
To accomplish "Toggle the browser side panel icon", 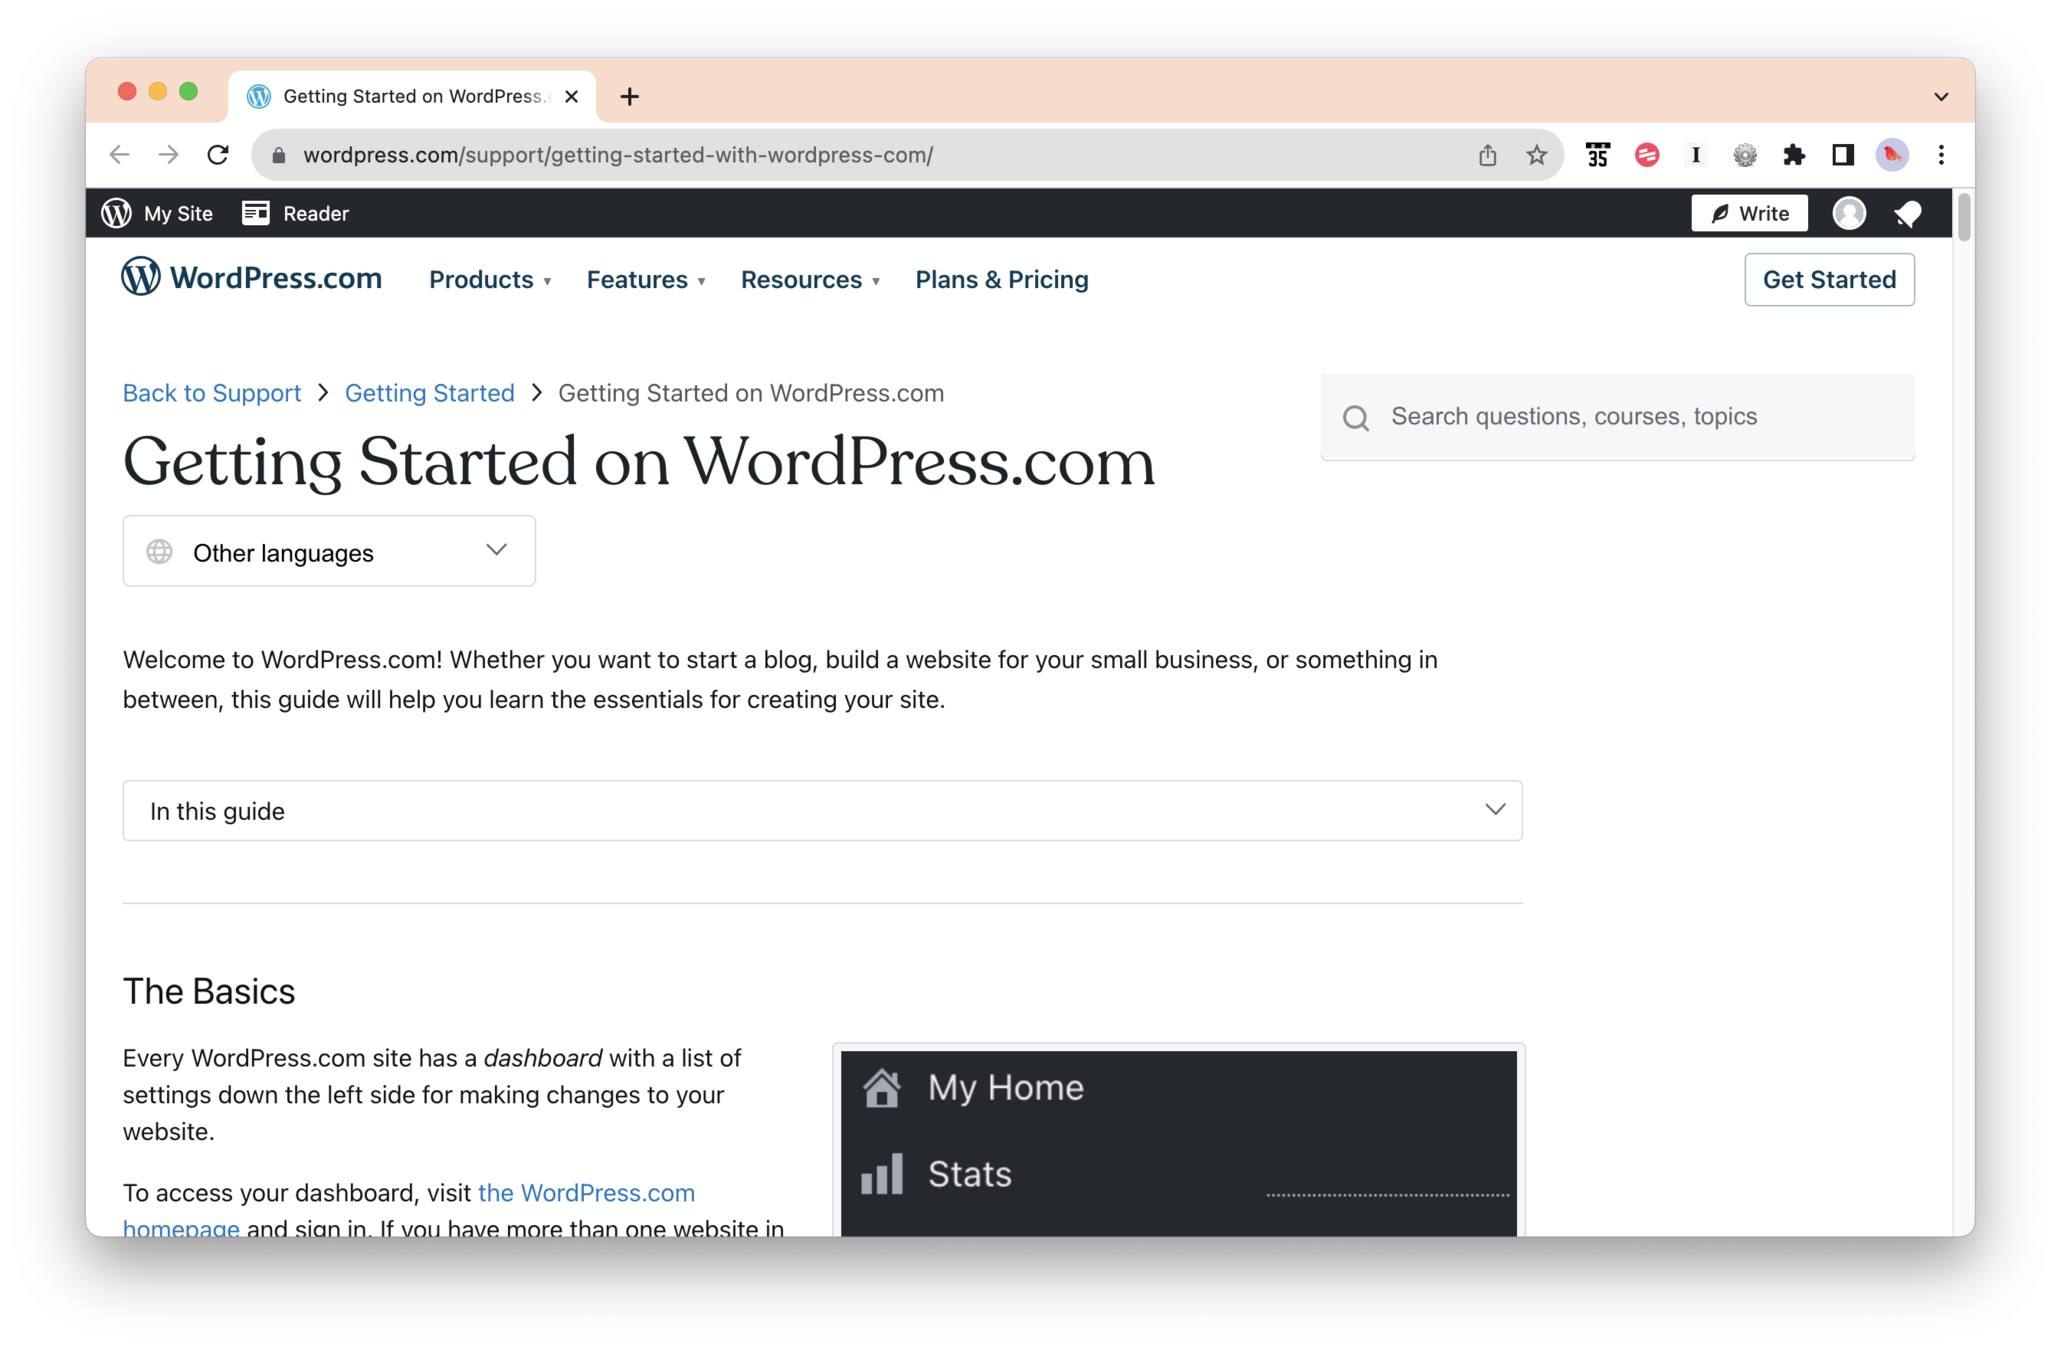I will point(1842,155).
